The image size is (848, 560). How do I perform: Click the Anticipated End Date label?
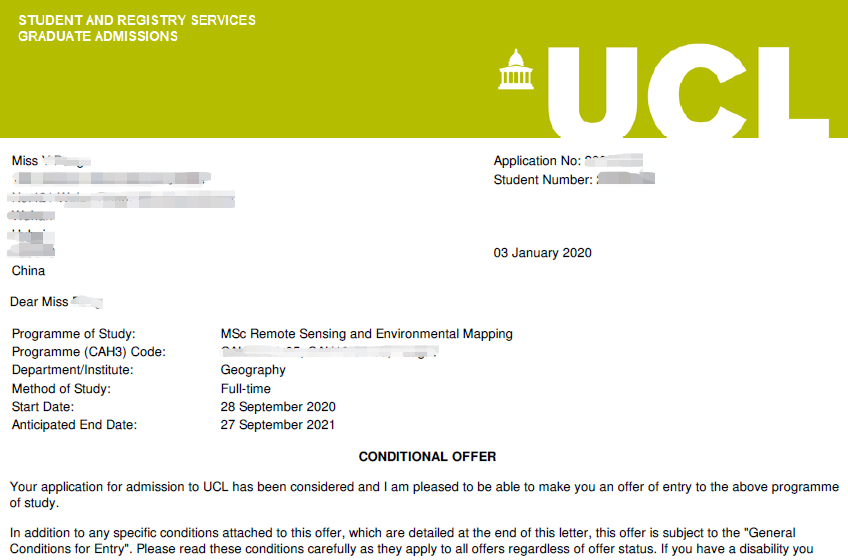75,425
